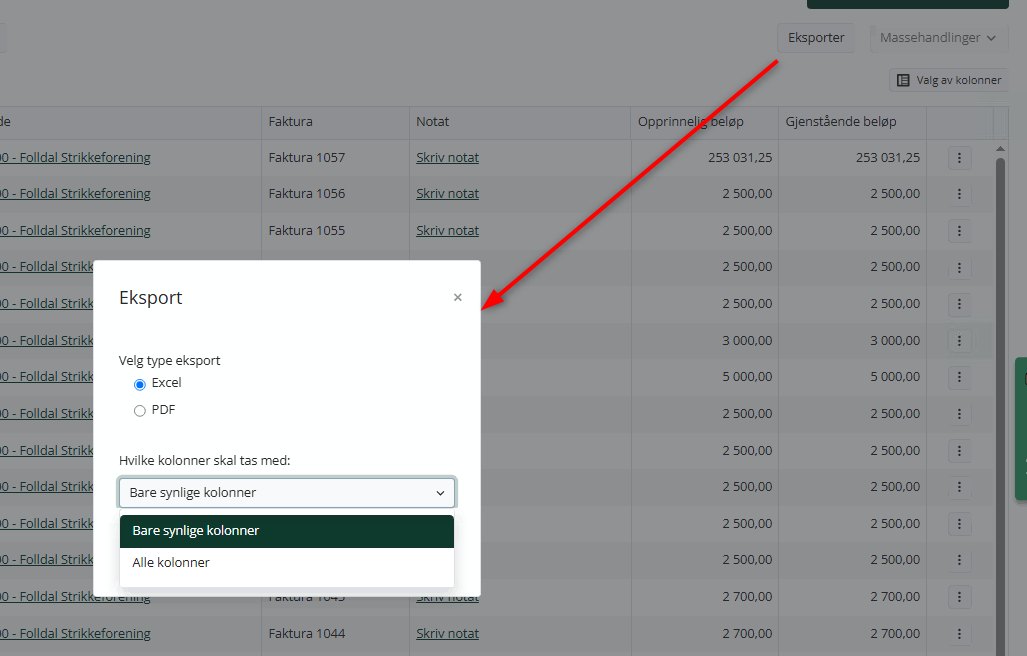
Task: Open the Massehandlinger dropdown
Action: tap(937, 38)
